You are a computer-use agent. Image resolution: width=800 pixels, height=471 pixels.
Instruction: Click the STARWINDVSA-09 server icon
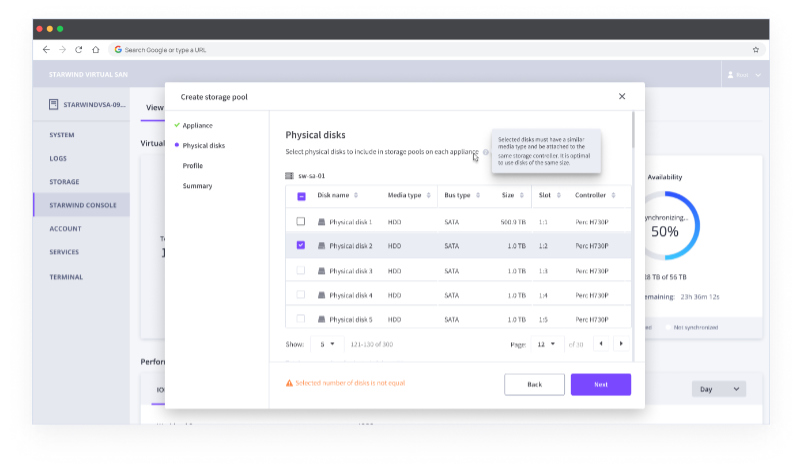54,105
